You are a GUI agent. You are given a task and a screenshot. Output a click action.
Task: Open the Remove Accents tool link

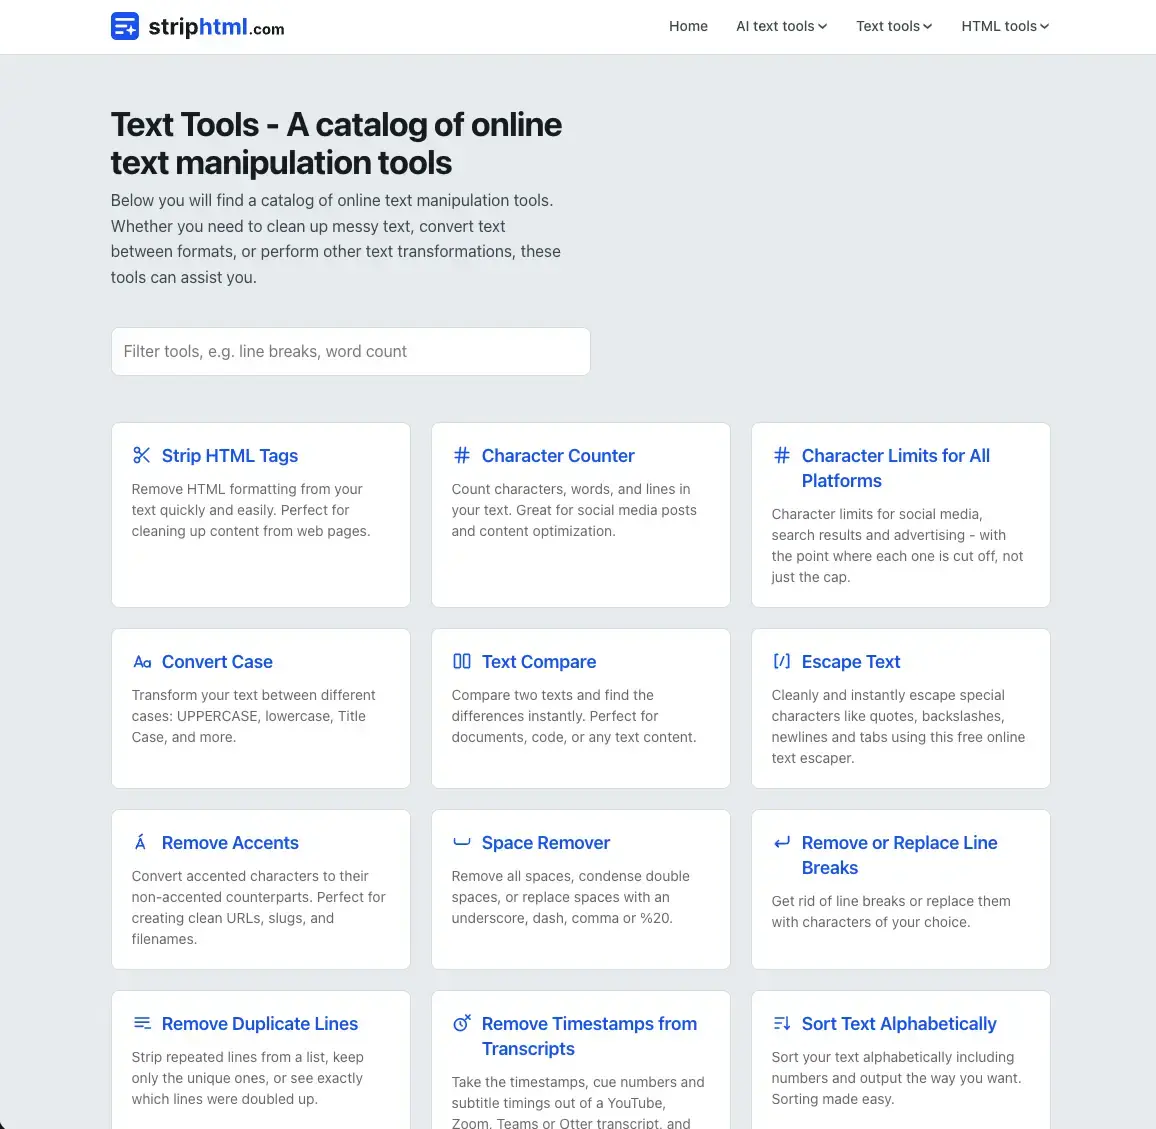coord(229,842)
